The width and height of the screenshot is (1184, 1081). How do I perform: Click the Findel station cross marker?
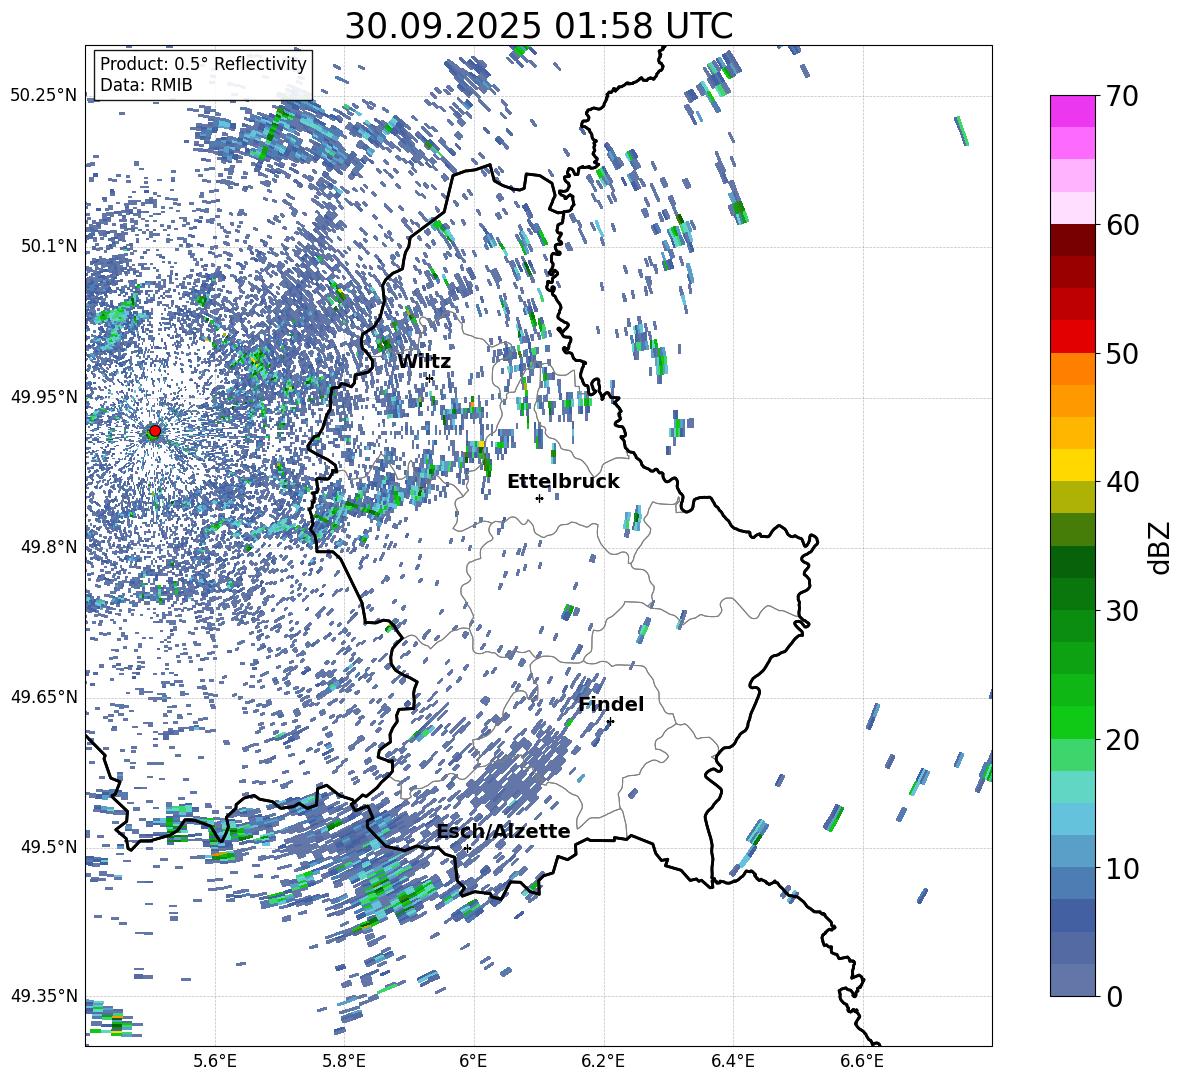[610, 722]
